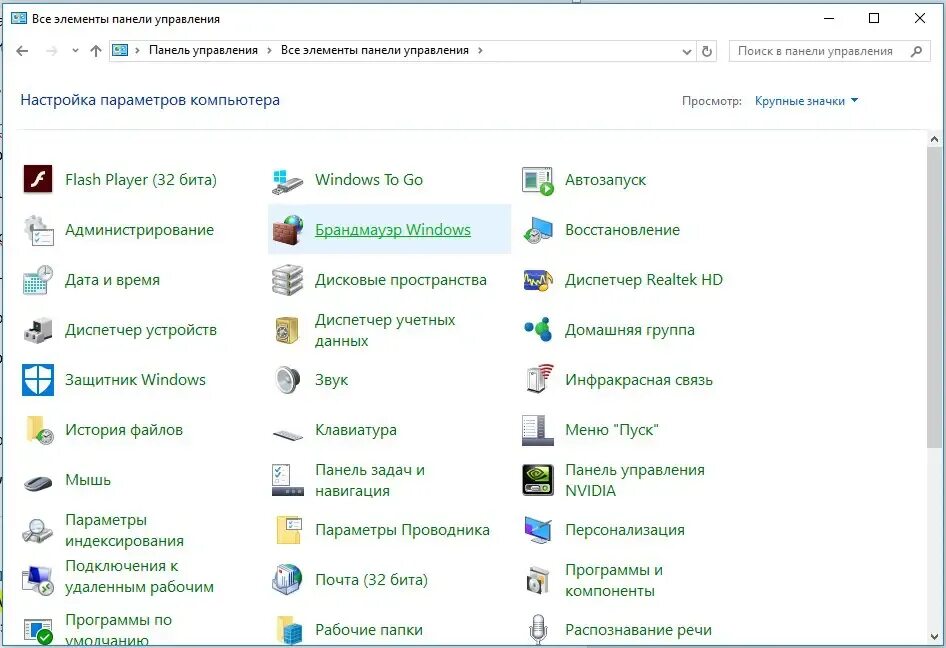The image size is (946, 648).
Task: Click the Почта (32 бита) icon
Action: tap(287, 580)
